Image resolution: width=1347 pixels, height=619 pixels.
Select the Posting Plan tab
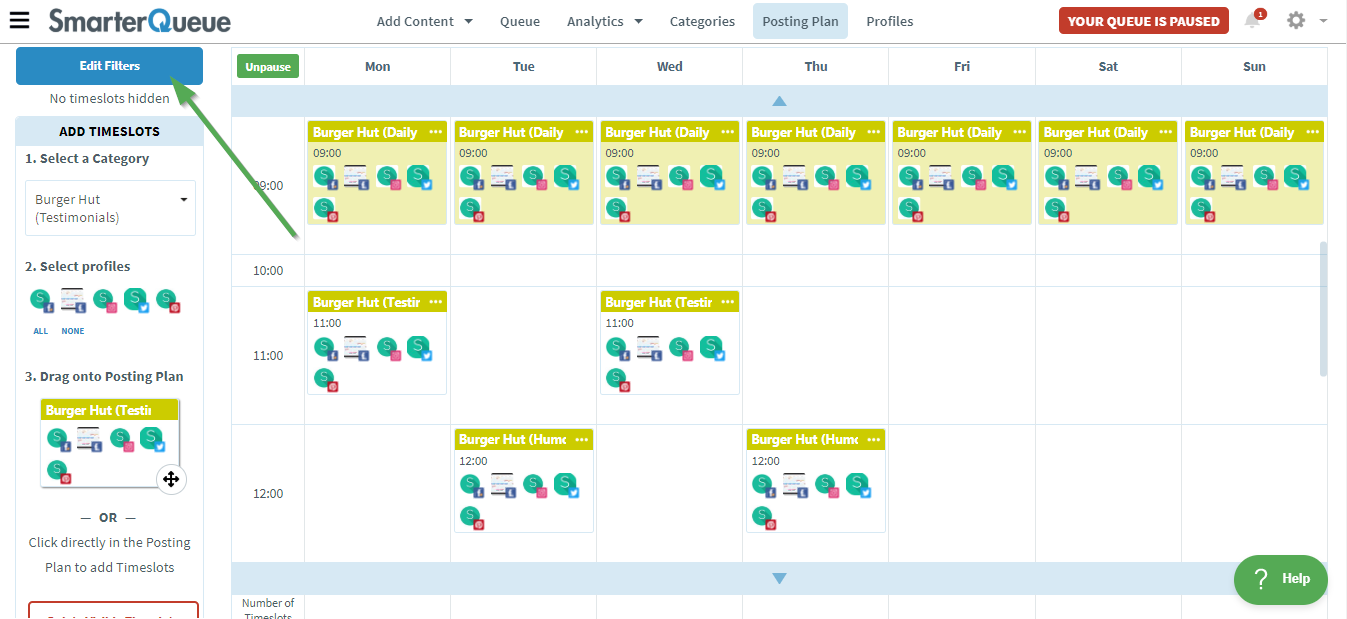[x=800, y=21]
